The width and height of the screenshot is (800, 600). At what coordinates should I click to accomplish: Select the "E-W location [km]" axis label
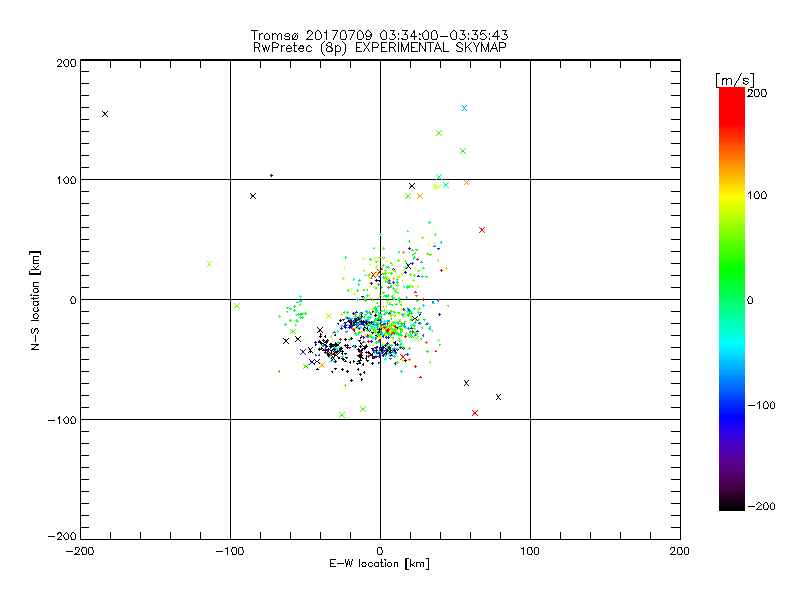click(379, 564)
